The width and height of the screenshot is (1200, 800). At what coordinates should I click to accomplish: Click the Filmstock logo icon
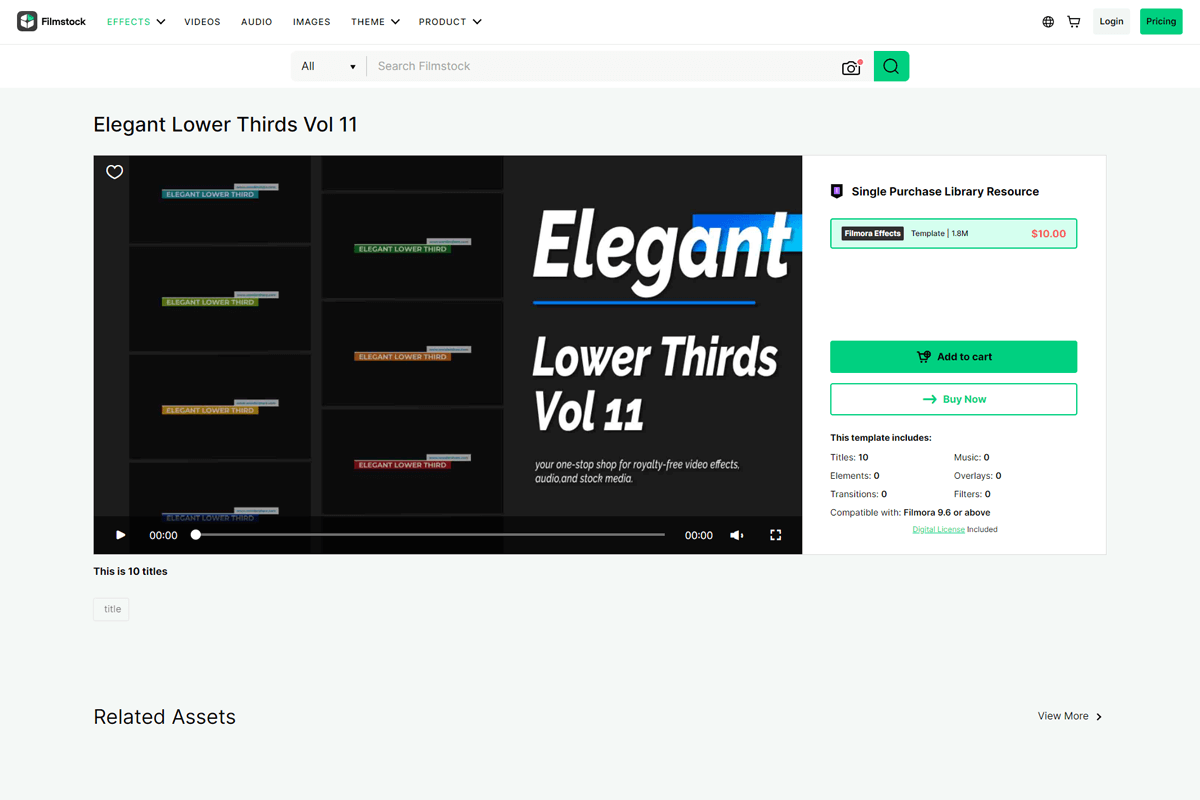pyautogui.click(x=27, y=21)
